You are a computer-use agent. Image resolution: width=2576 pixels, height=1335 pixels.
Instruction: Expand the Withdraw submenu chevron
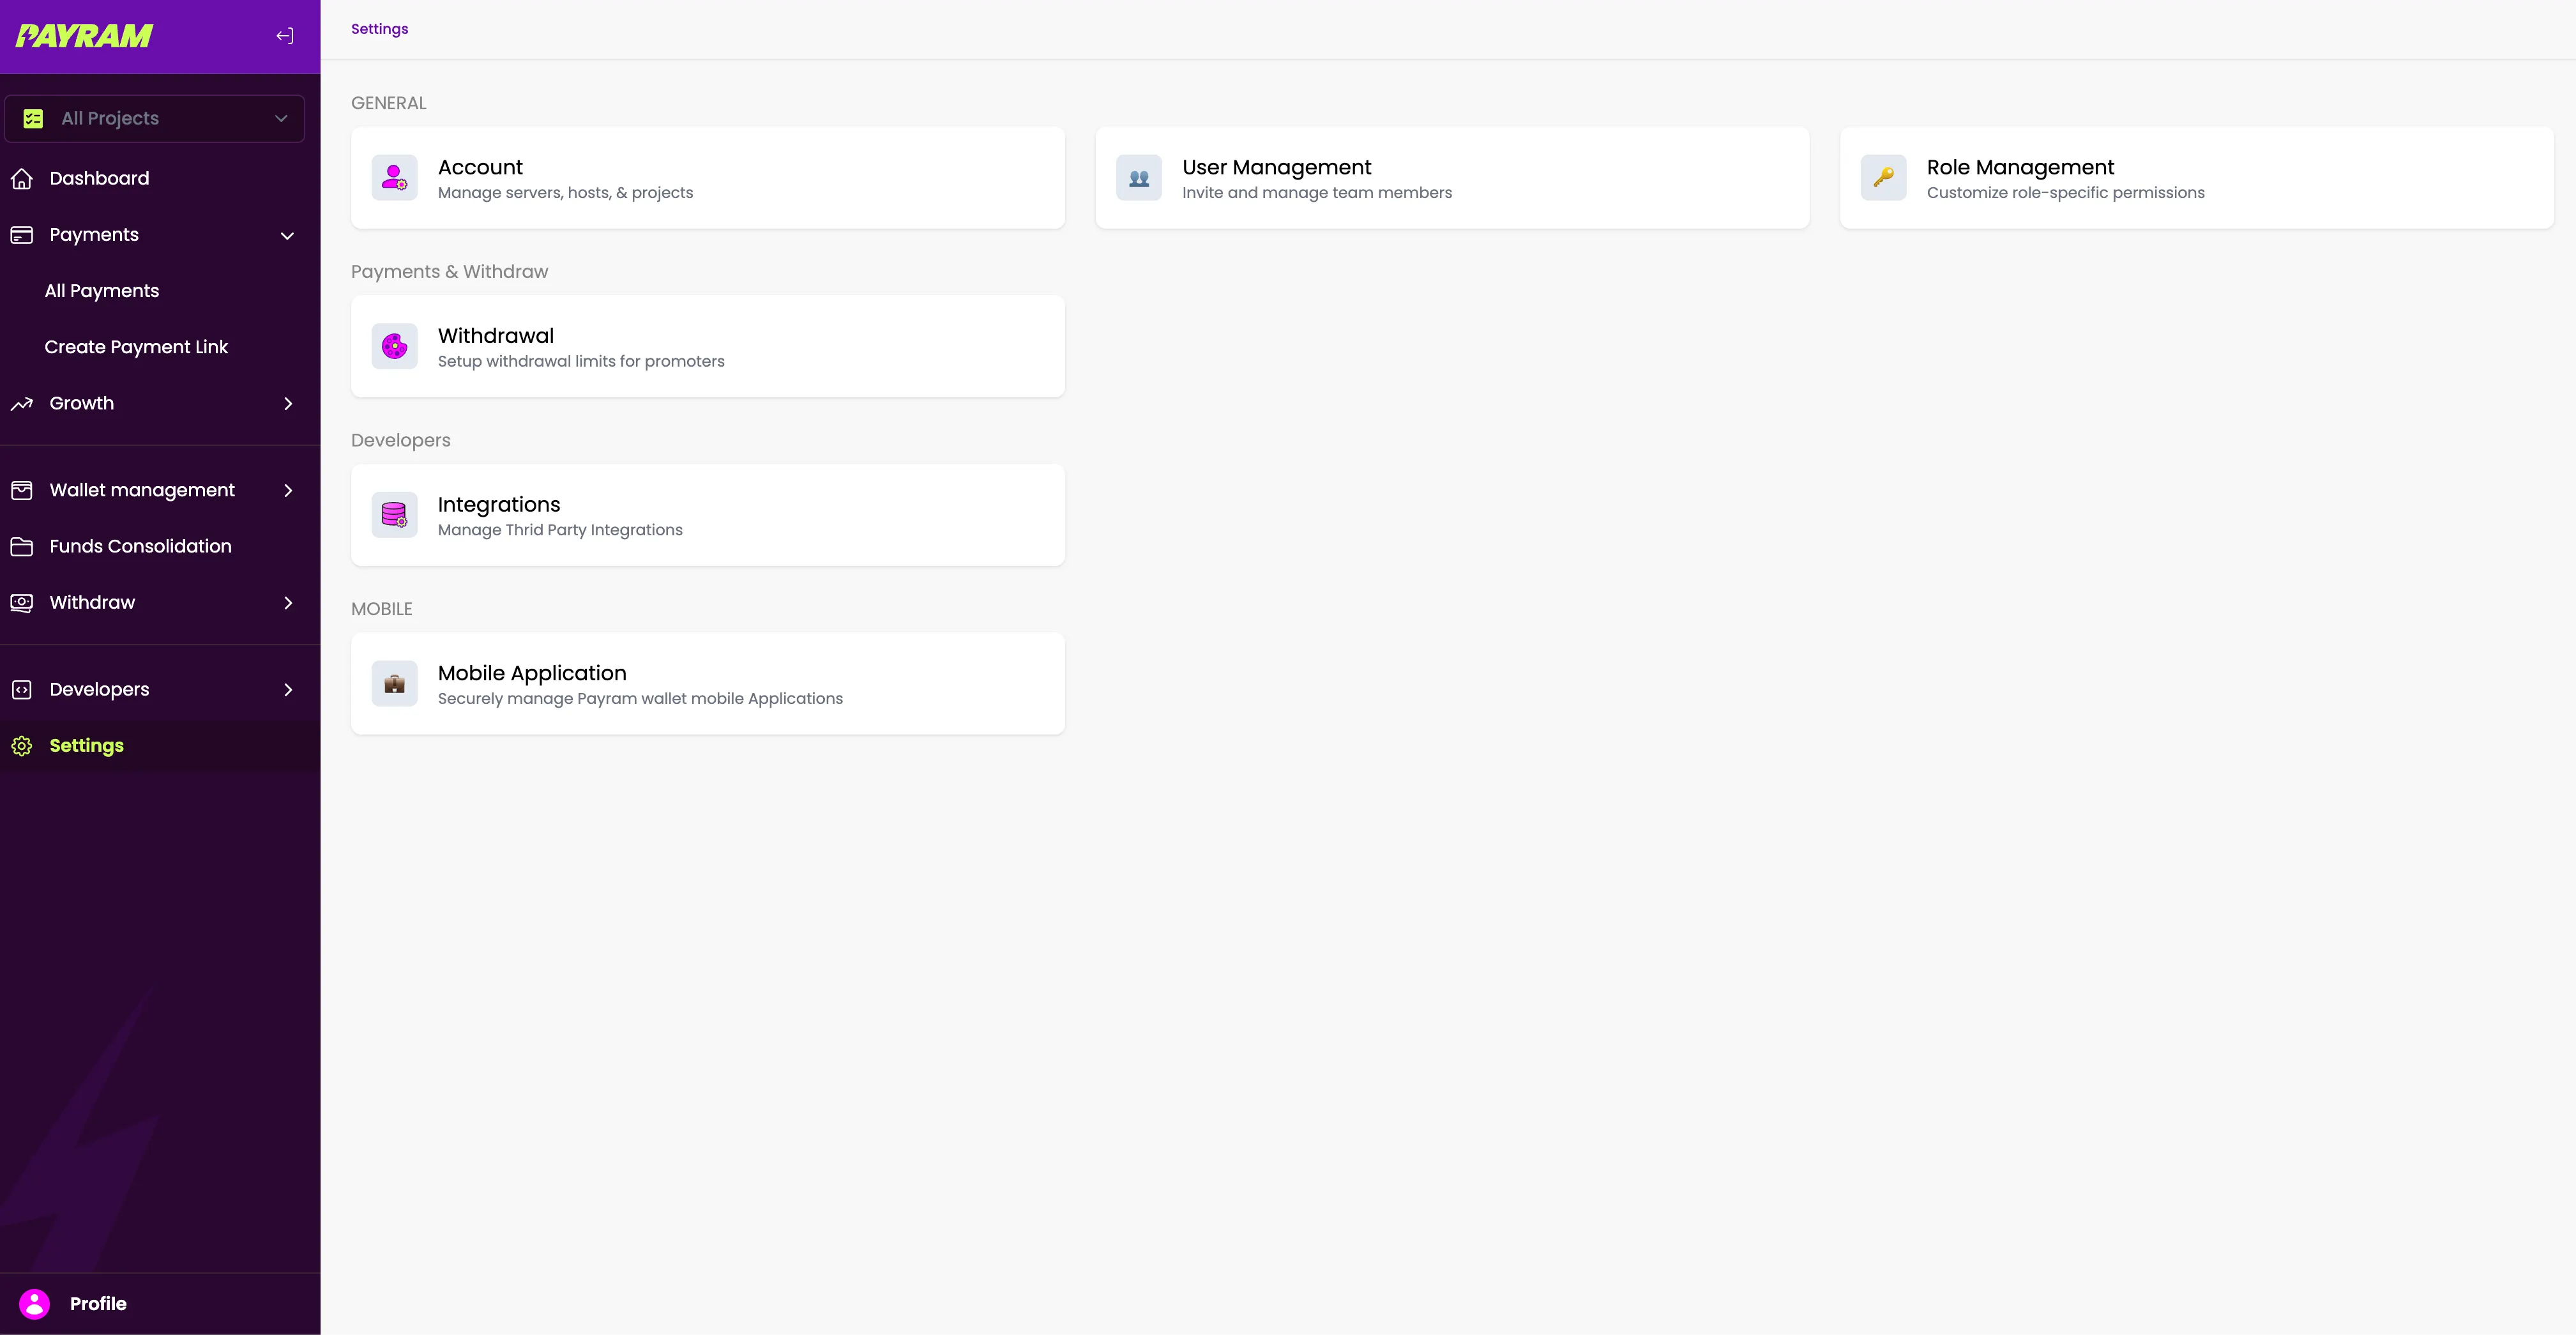click(288, 603)
